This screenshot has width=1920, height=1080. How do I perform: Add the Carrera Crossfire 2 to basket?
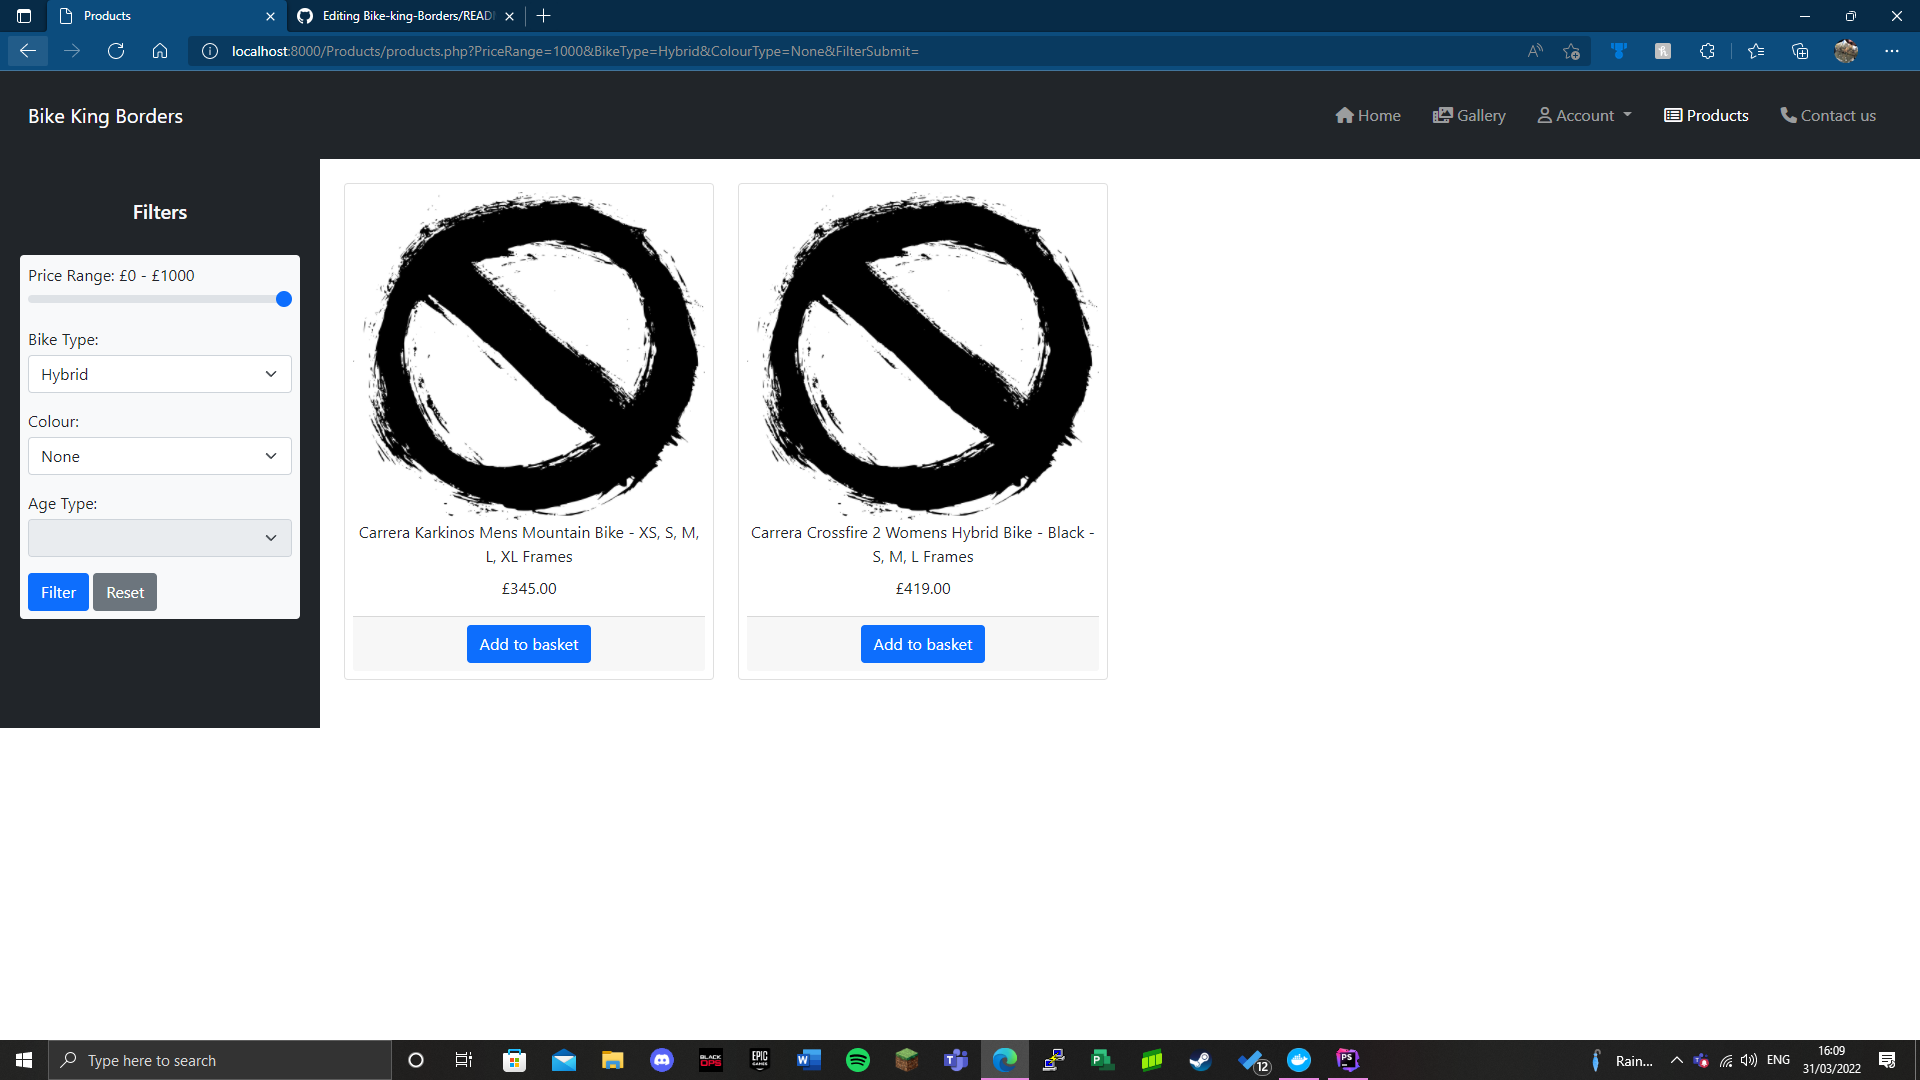click(922, 643)
